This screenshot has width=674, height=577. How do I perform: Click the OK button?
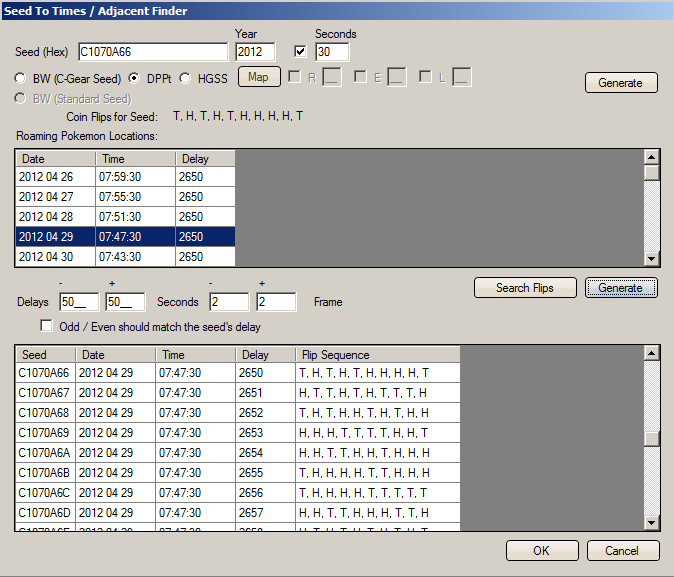(542, 551)
